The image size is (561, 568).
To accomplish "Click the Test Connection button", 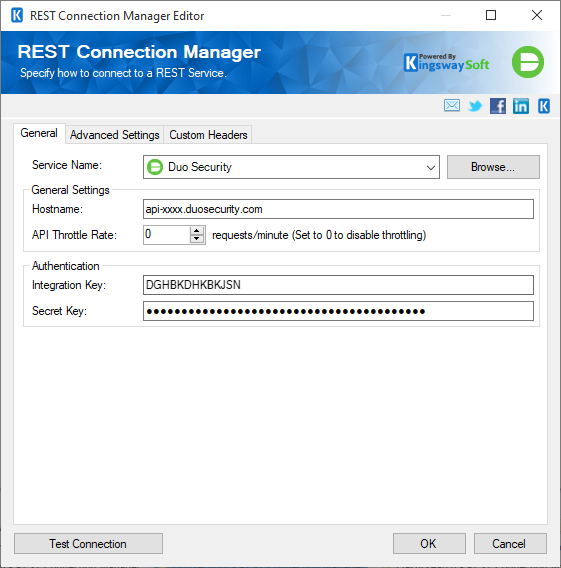I will [88, 543].
